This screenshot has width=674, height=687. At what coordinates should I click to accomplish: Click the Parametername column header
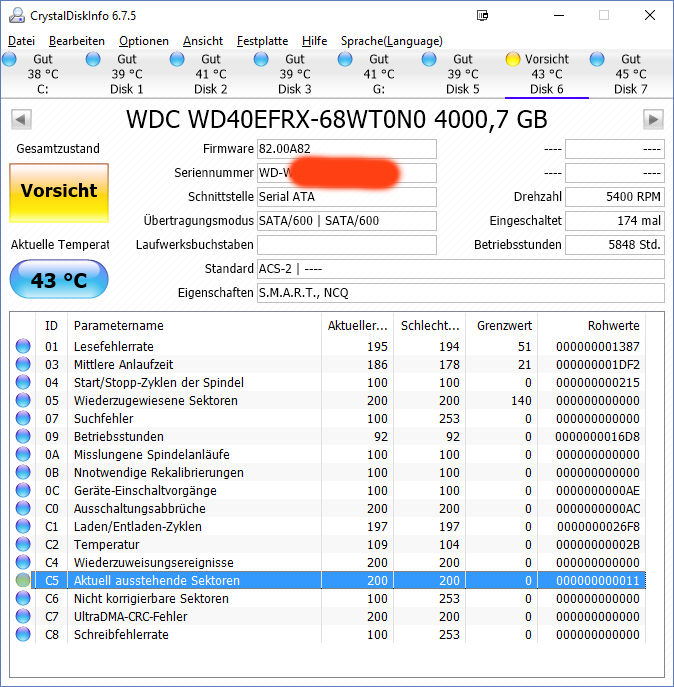click(194, 326)
